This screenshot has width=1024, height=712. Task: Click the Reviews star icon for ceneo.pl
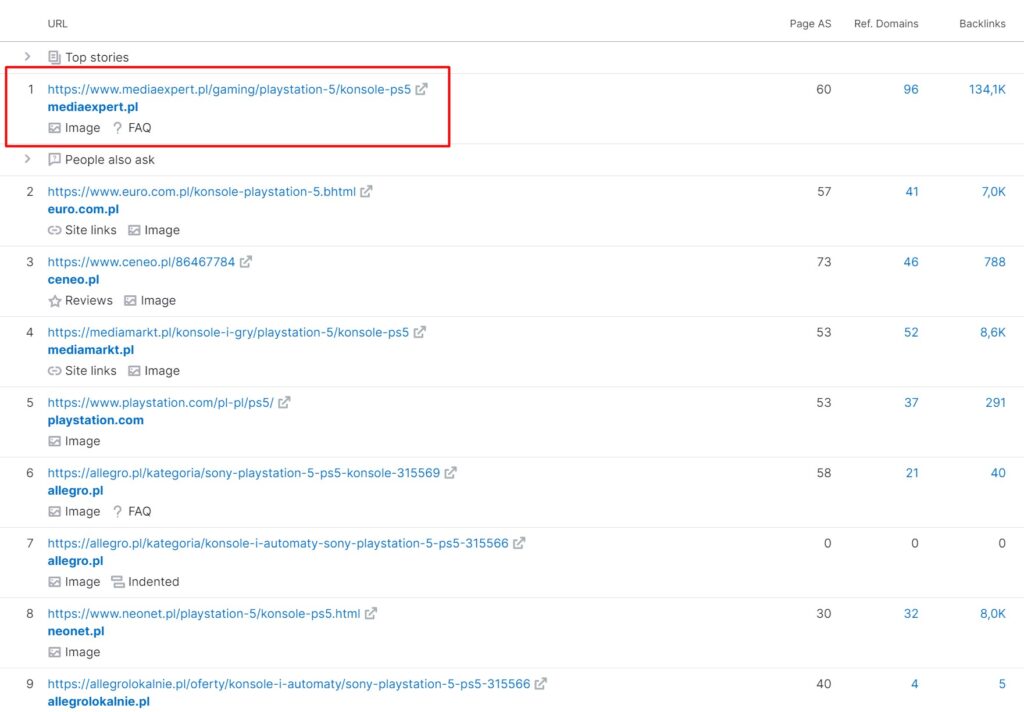(54, 300)
